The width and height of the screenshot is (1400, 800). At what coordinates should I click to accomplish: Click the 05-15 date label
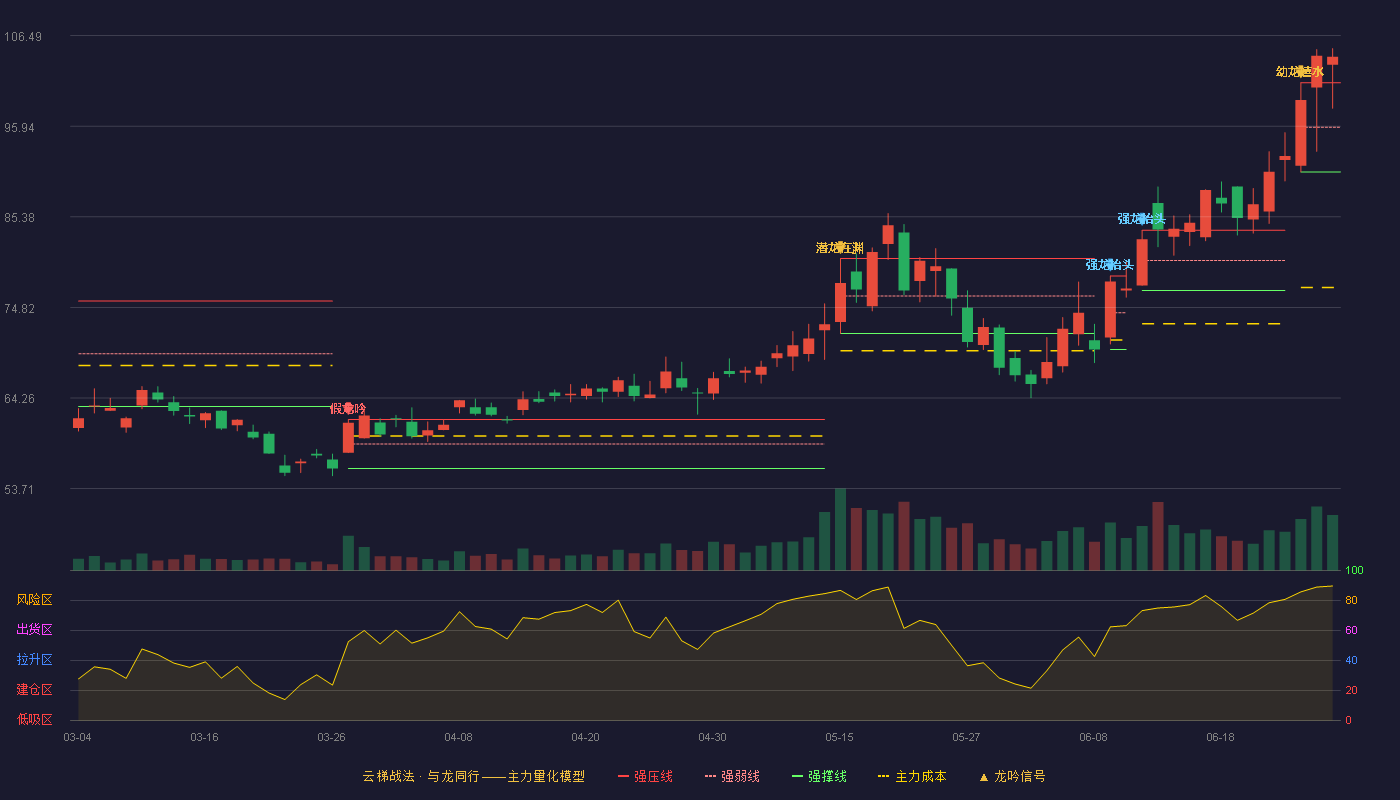click(839, 737)
